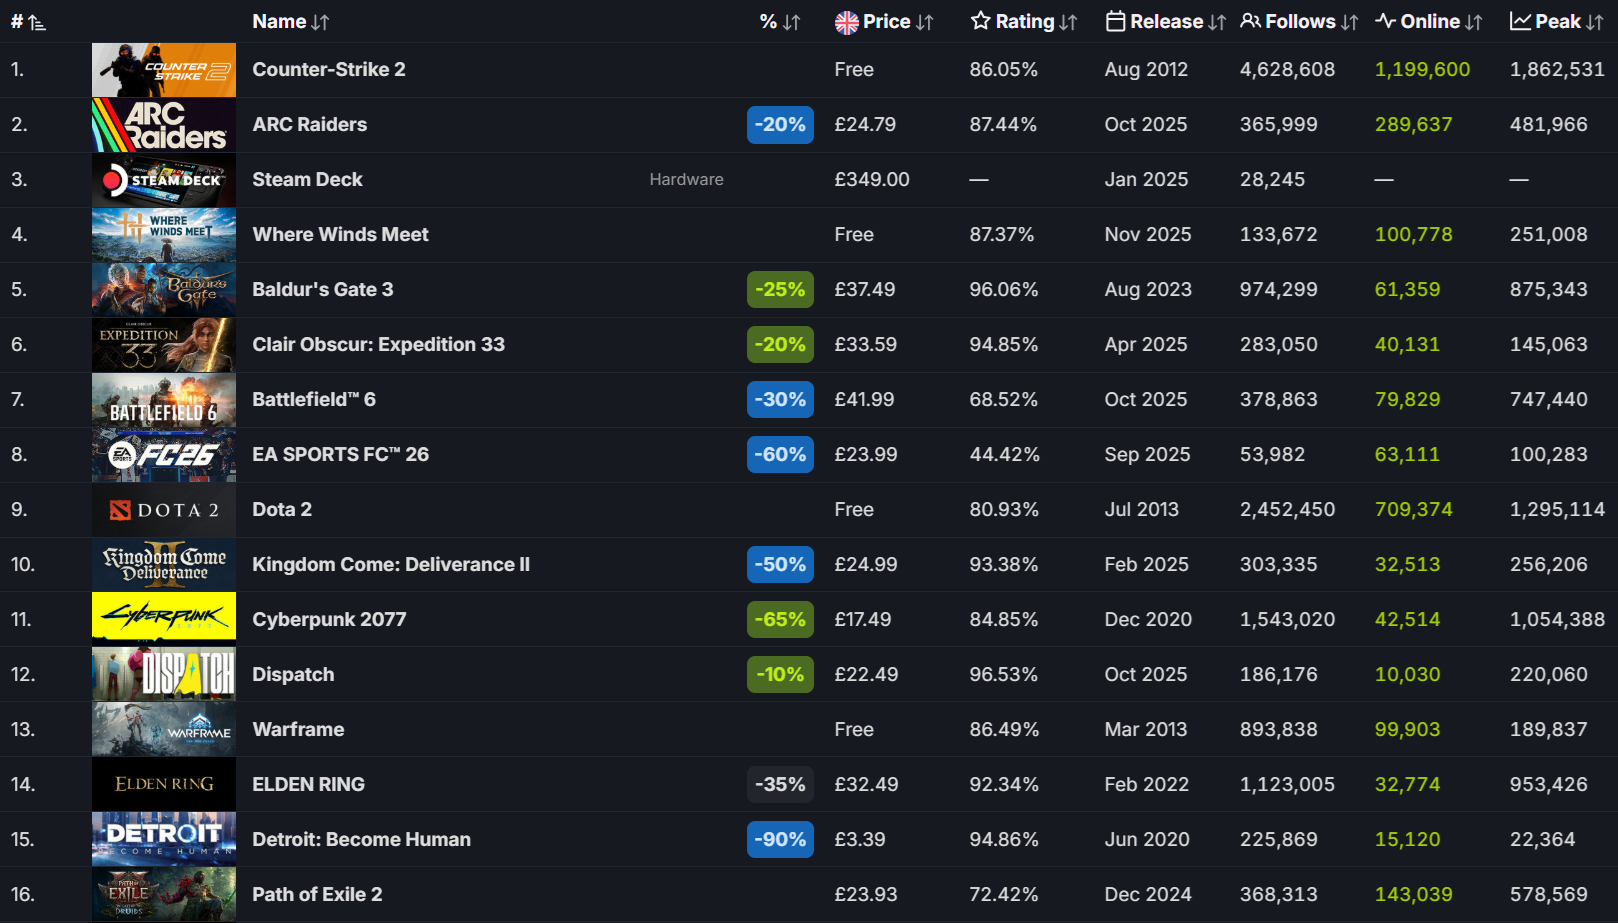Click the chart icon in Peak header
Screen dimensions: 1618x923
pyautogui.click(x=1520, y=21)
